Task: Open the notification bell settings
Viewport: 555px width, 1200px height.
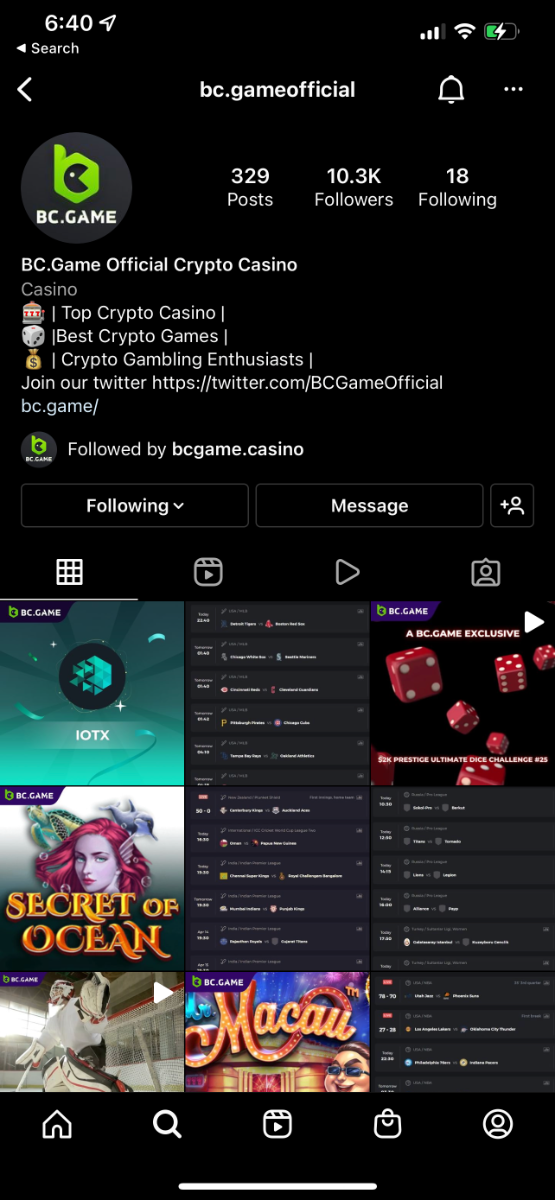Action: tap(451, 89)
